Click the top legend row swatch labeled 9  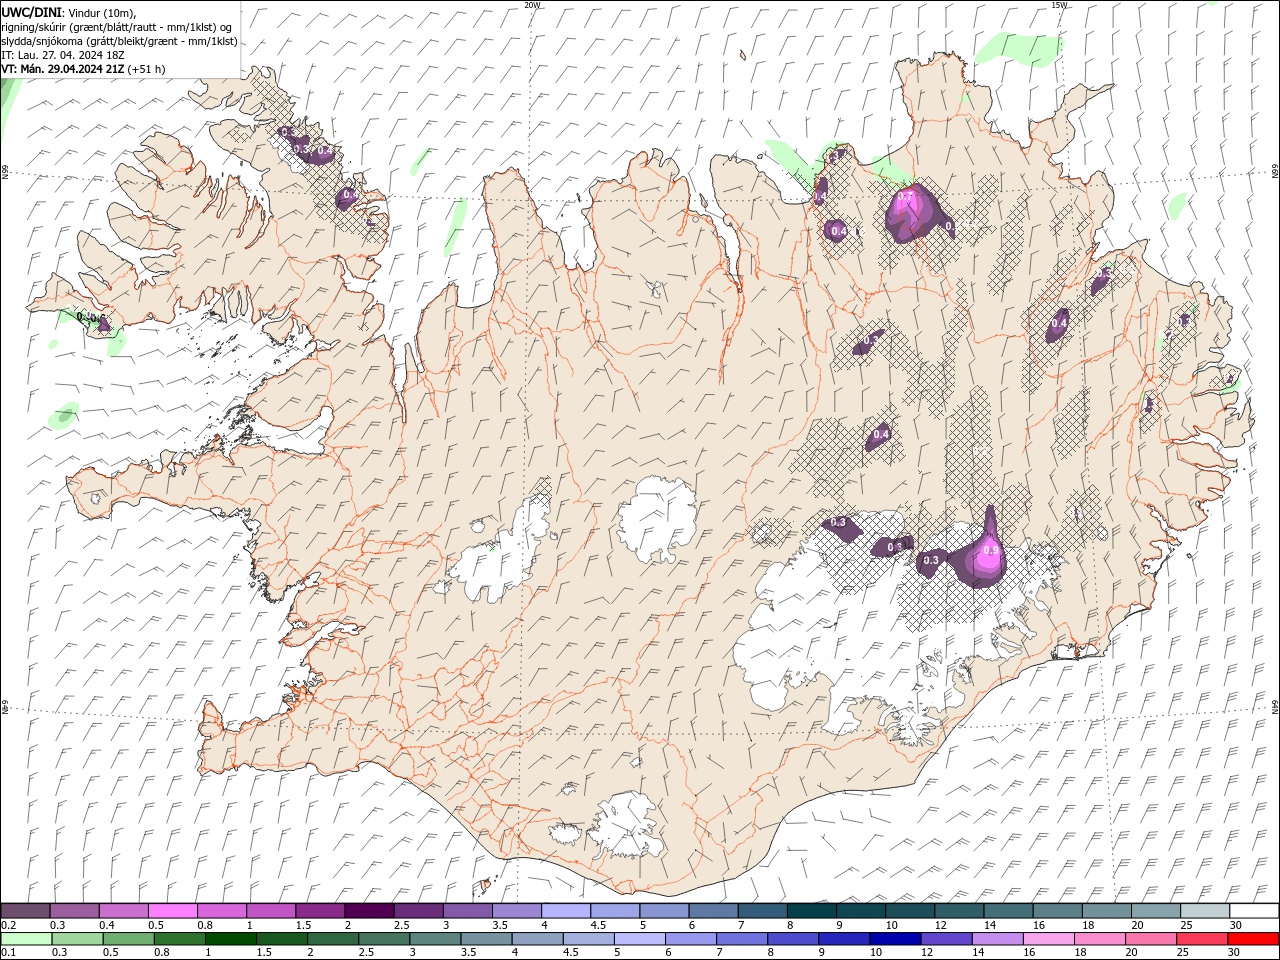(x=860, y=911)
